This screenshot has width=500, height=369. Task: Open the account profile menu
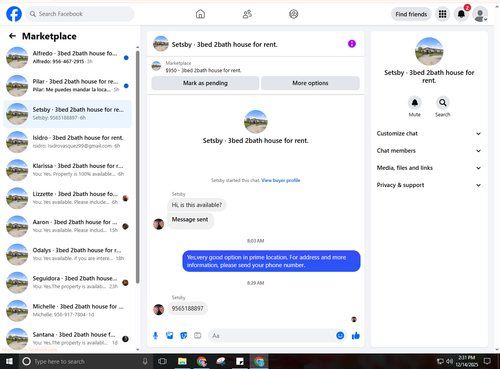coord(480,14)
